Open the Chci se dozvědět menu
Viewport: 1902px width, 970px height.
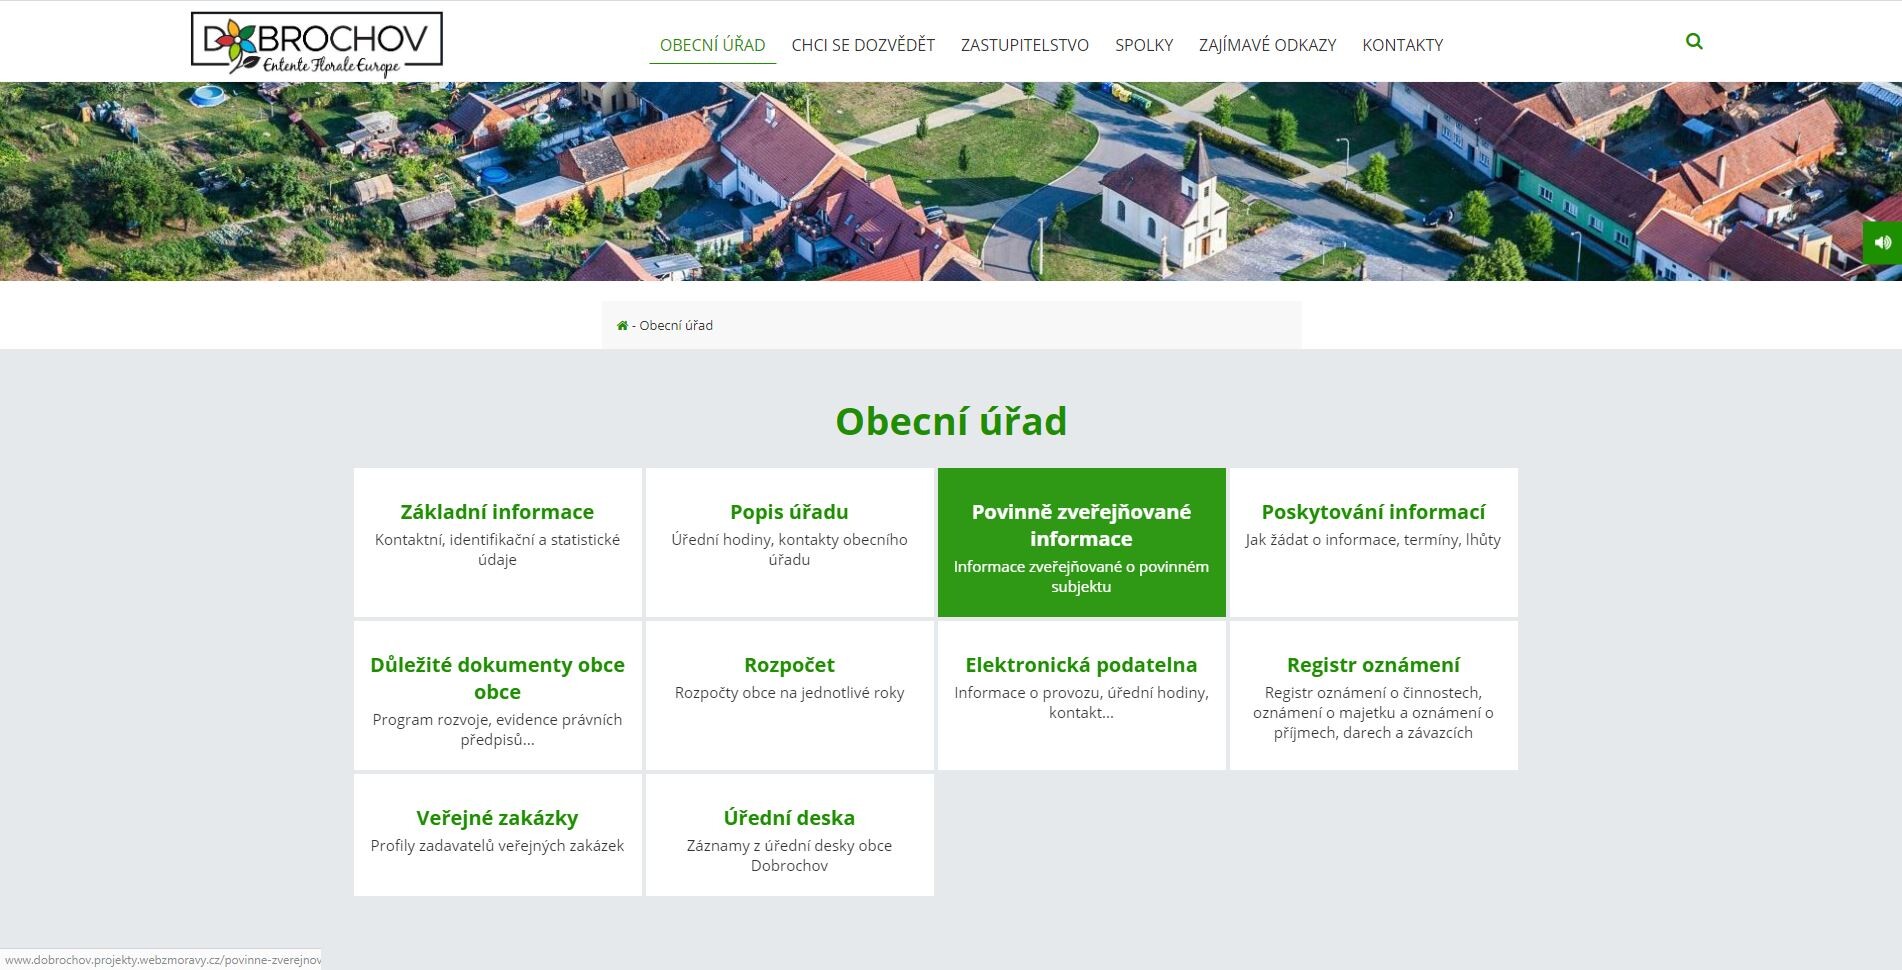(x=862, y=45)
